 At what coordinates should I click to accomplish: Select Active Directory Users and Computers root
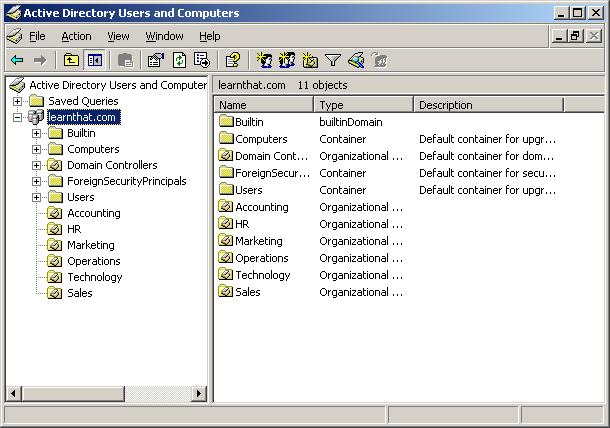click(118, 85)
